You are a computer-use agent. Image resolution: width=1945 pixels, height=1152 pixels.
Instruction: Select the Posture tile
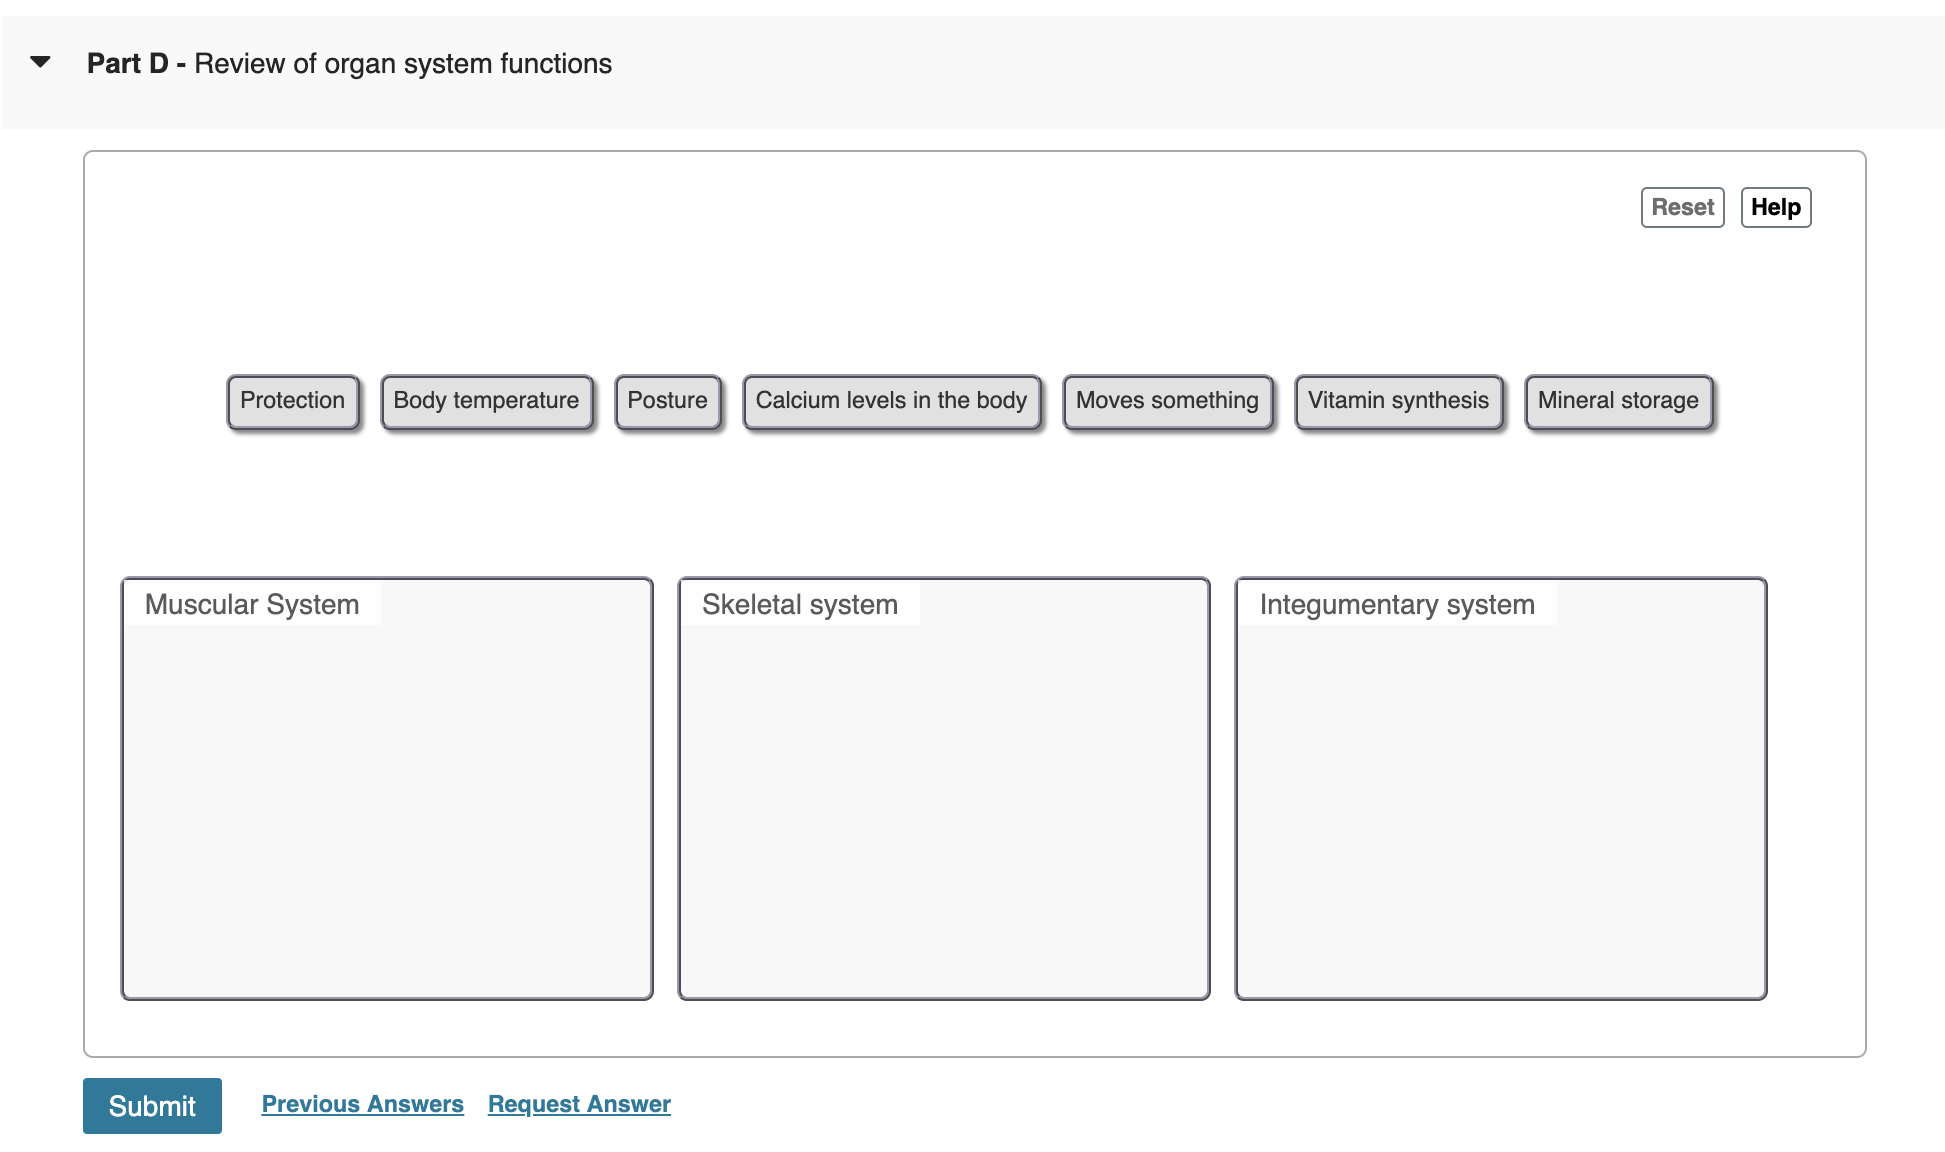[x=667, y=401]
